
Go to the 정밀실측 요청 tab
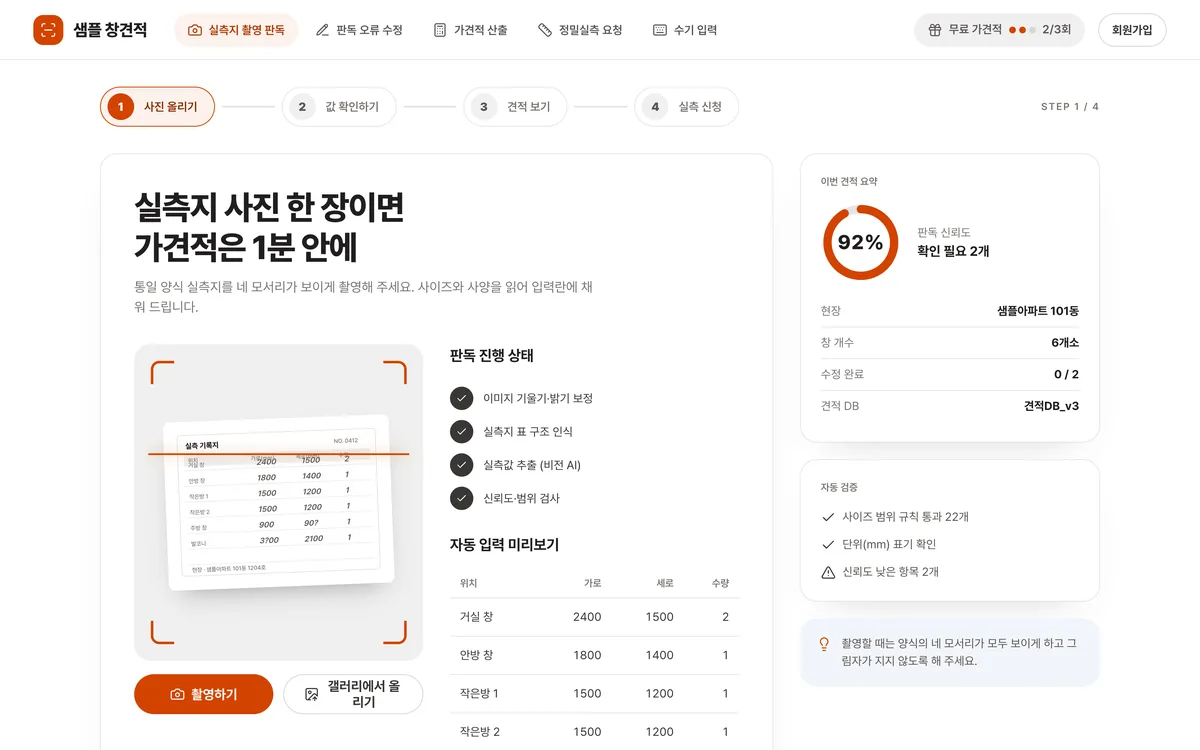580,30
